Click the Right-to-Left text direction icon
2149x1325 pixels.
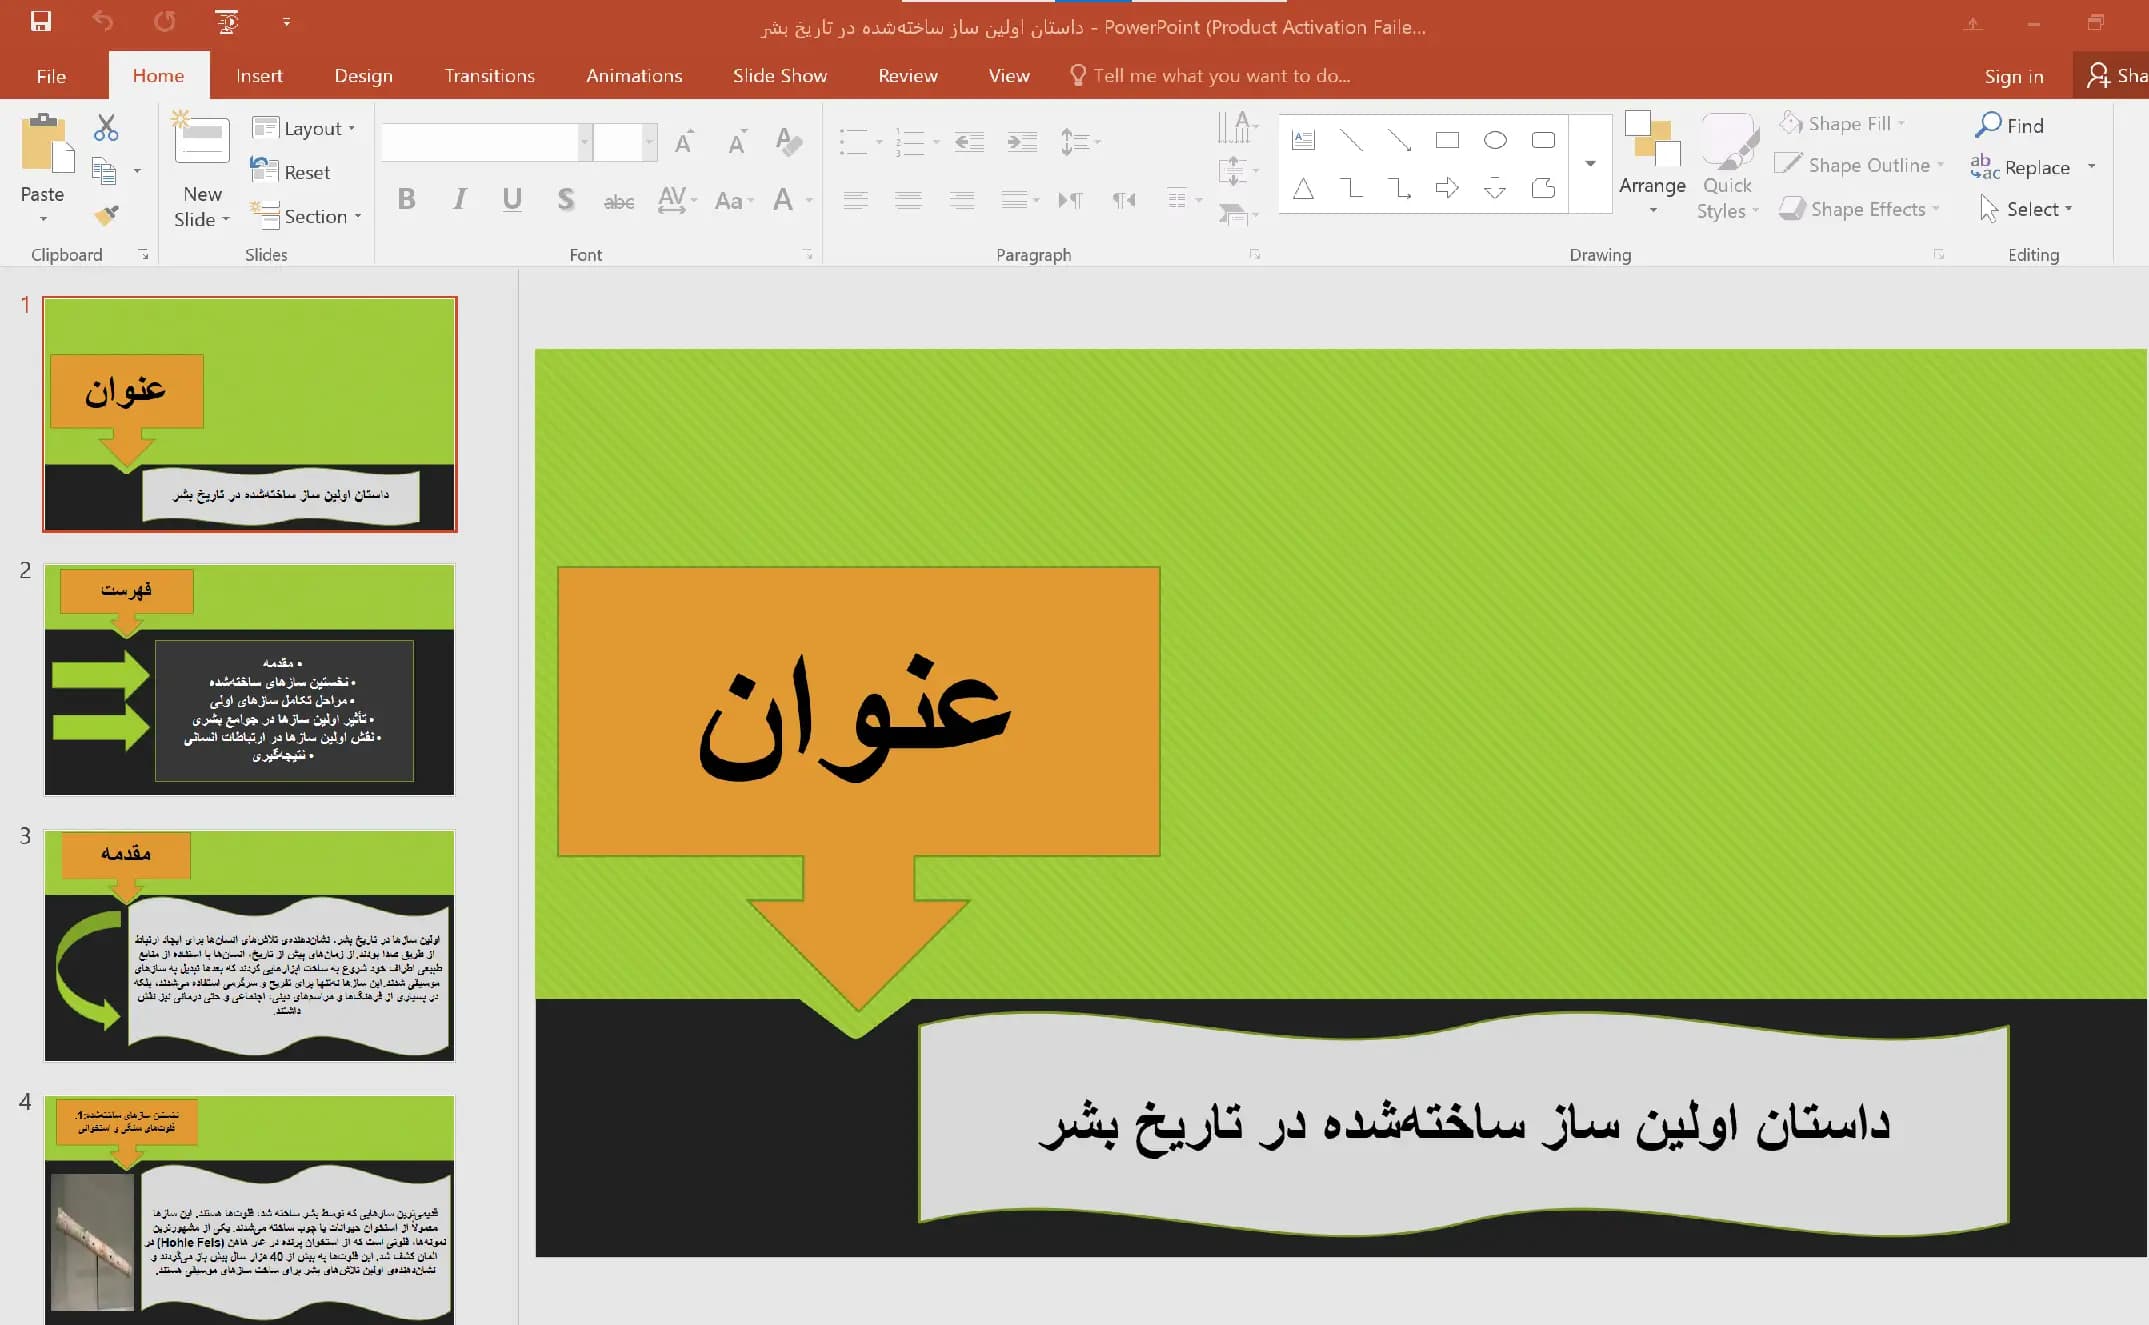pos(1124,200)
